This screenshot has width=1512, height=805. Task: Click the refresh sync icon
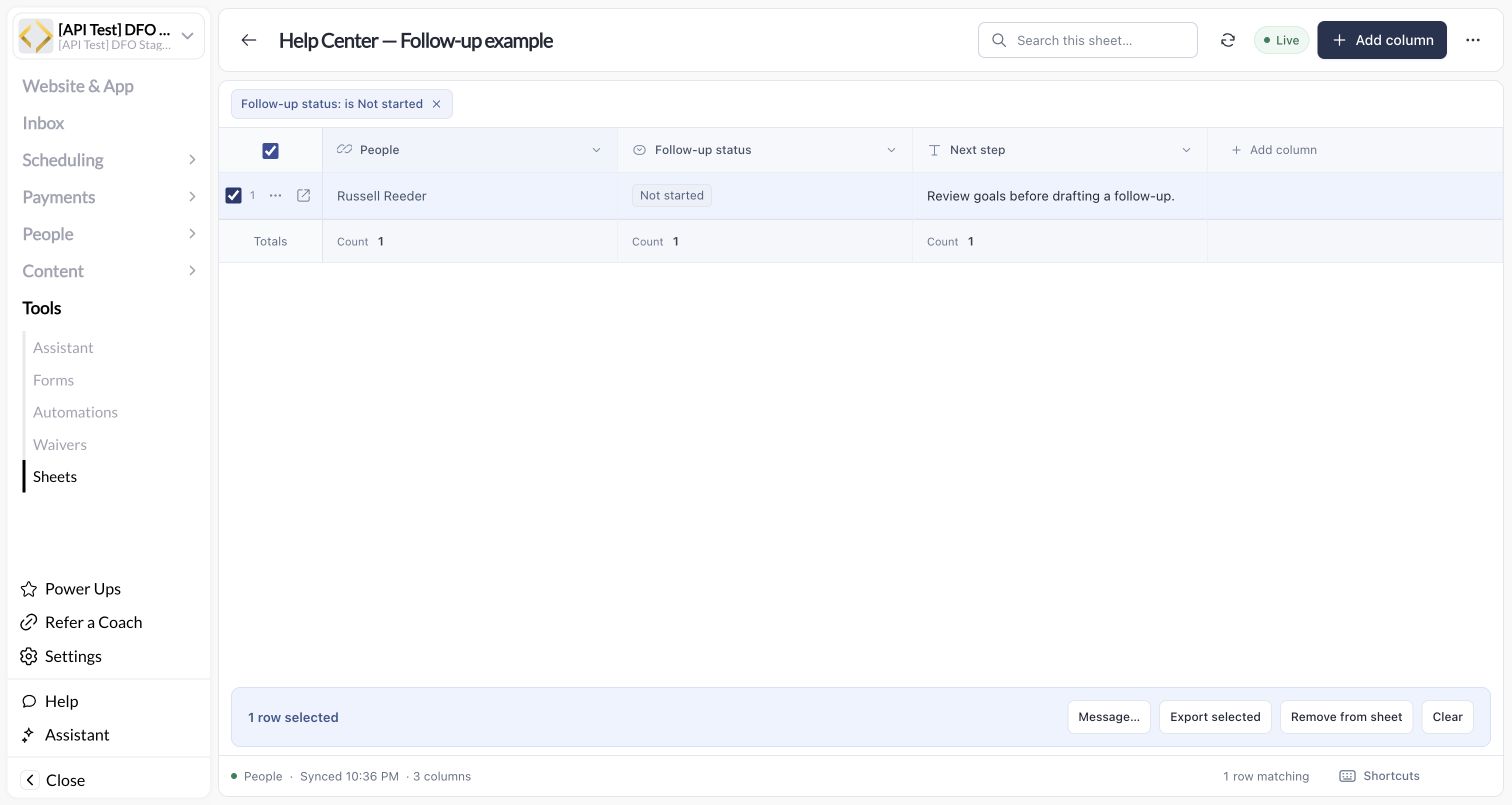point(1227,40)
